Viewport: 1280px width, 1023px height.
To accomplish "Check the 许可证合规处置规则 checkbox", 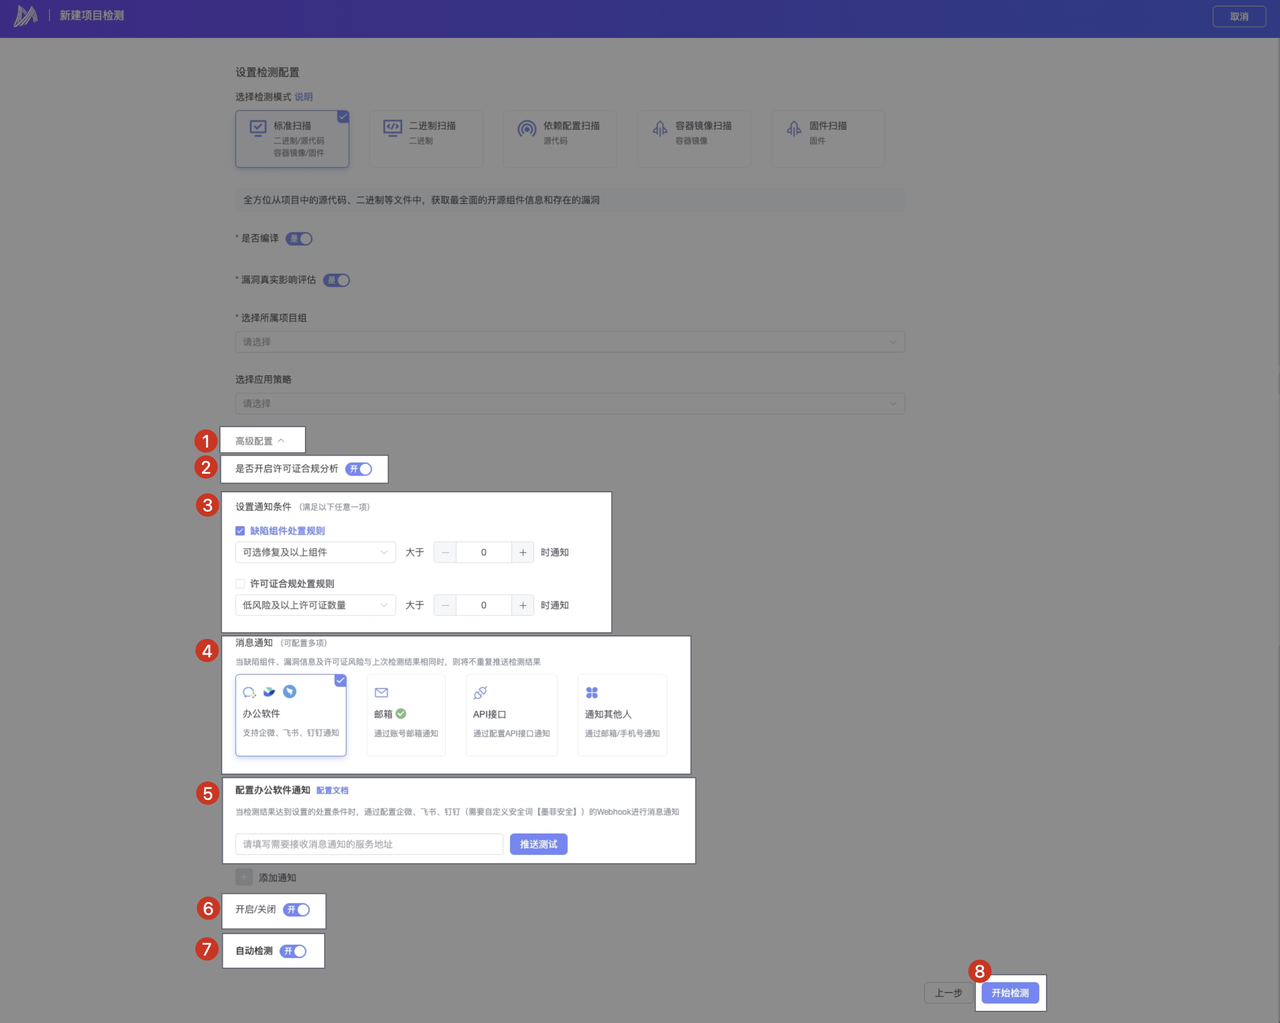I will click(240, 584).
